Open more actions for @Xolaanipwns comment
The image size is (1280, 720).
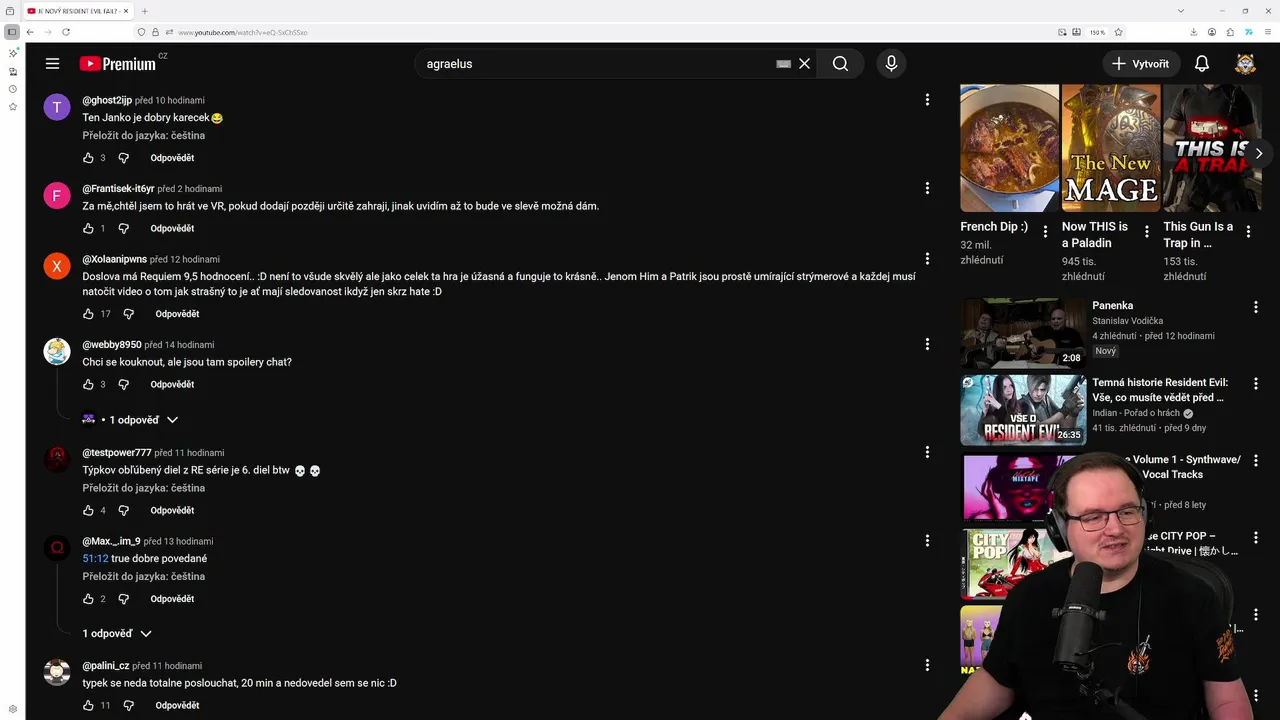click(927, 259)
